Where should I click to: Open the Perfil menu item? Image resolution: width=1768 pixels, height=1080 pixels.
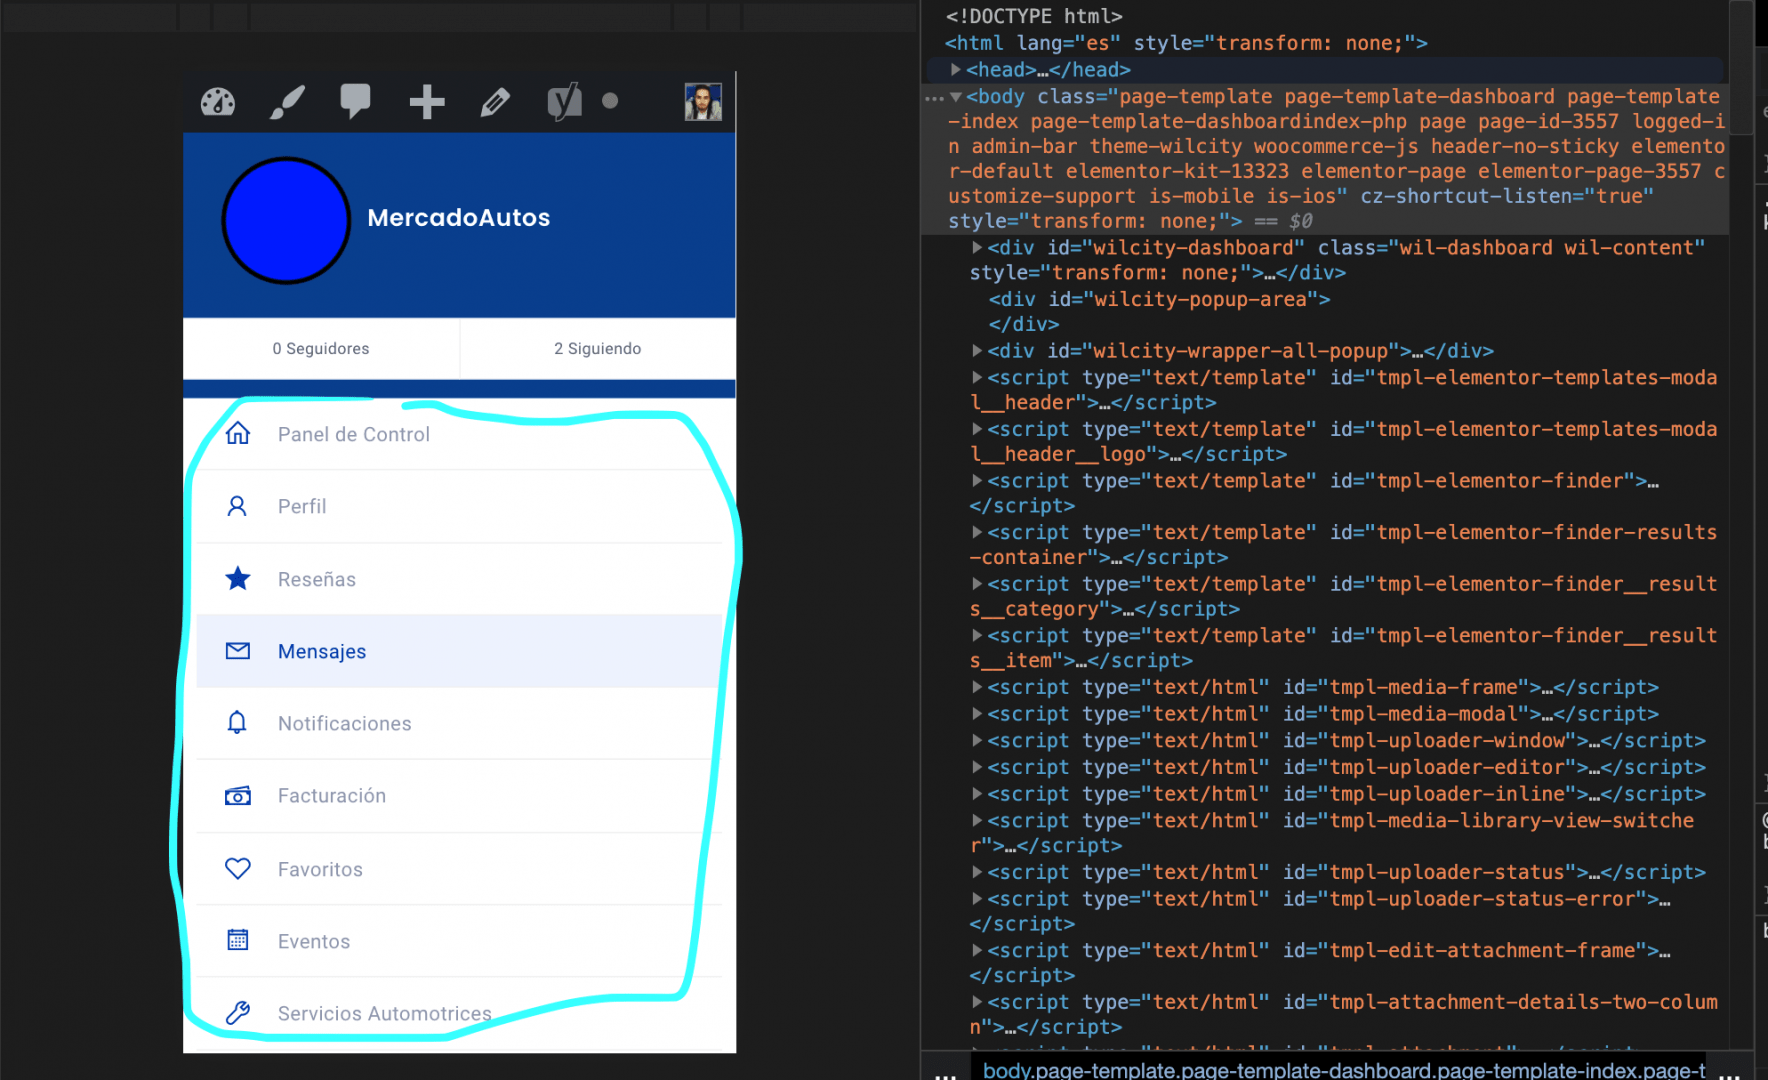tap(459, 506)
